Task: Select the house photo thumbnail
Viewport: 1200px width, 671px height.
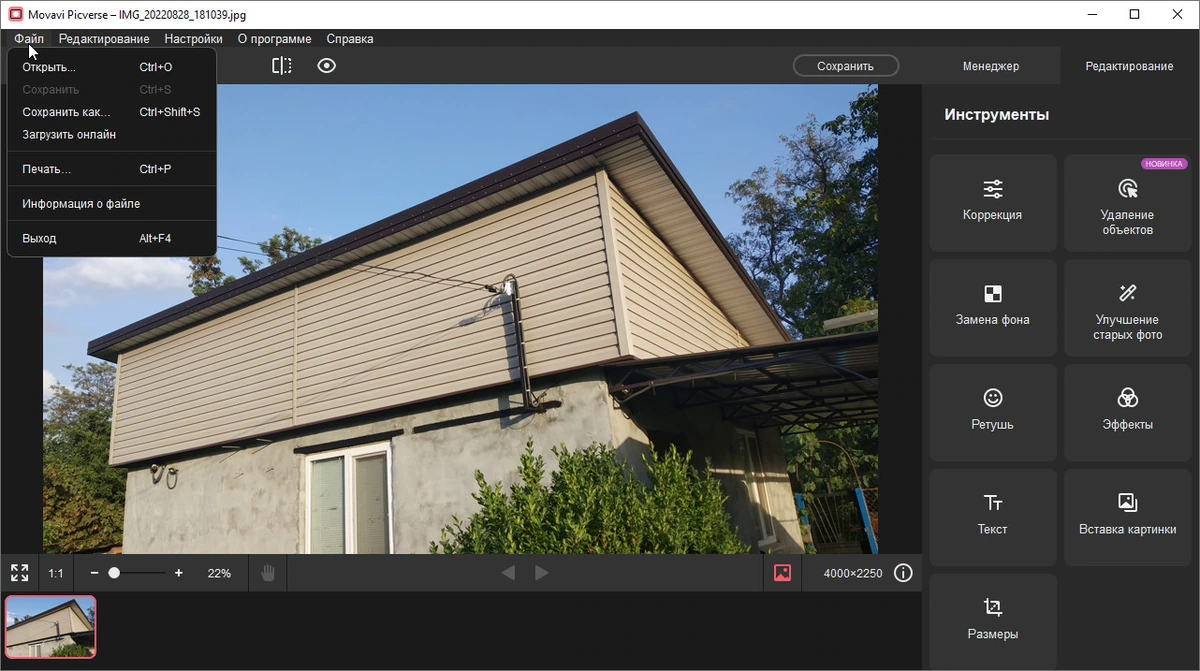Action: click(51, 627)
